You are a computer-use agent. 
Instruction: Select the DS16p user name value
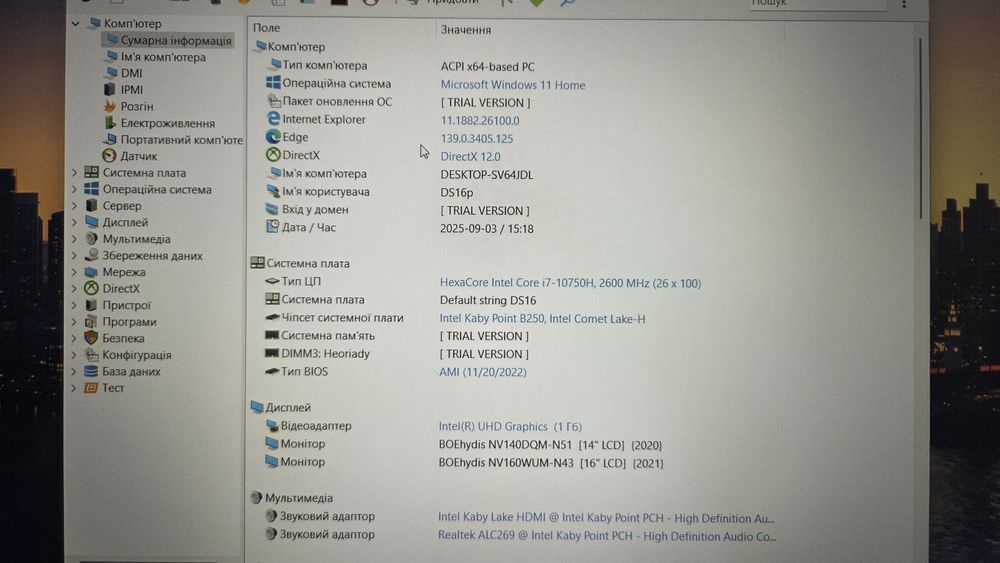(x=457, y=193)
